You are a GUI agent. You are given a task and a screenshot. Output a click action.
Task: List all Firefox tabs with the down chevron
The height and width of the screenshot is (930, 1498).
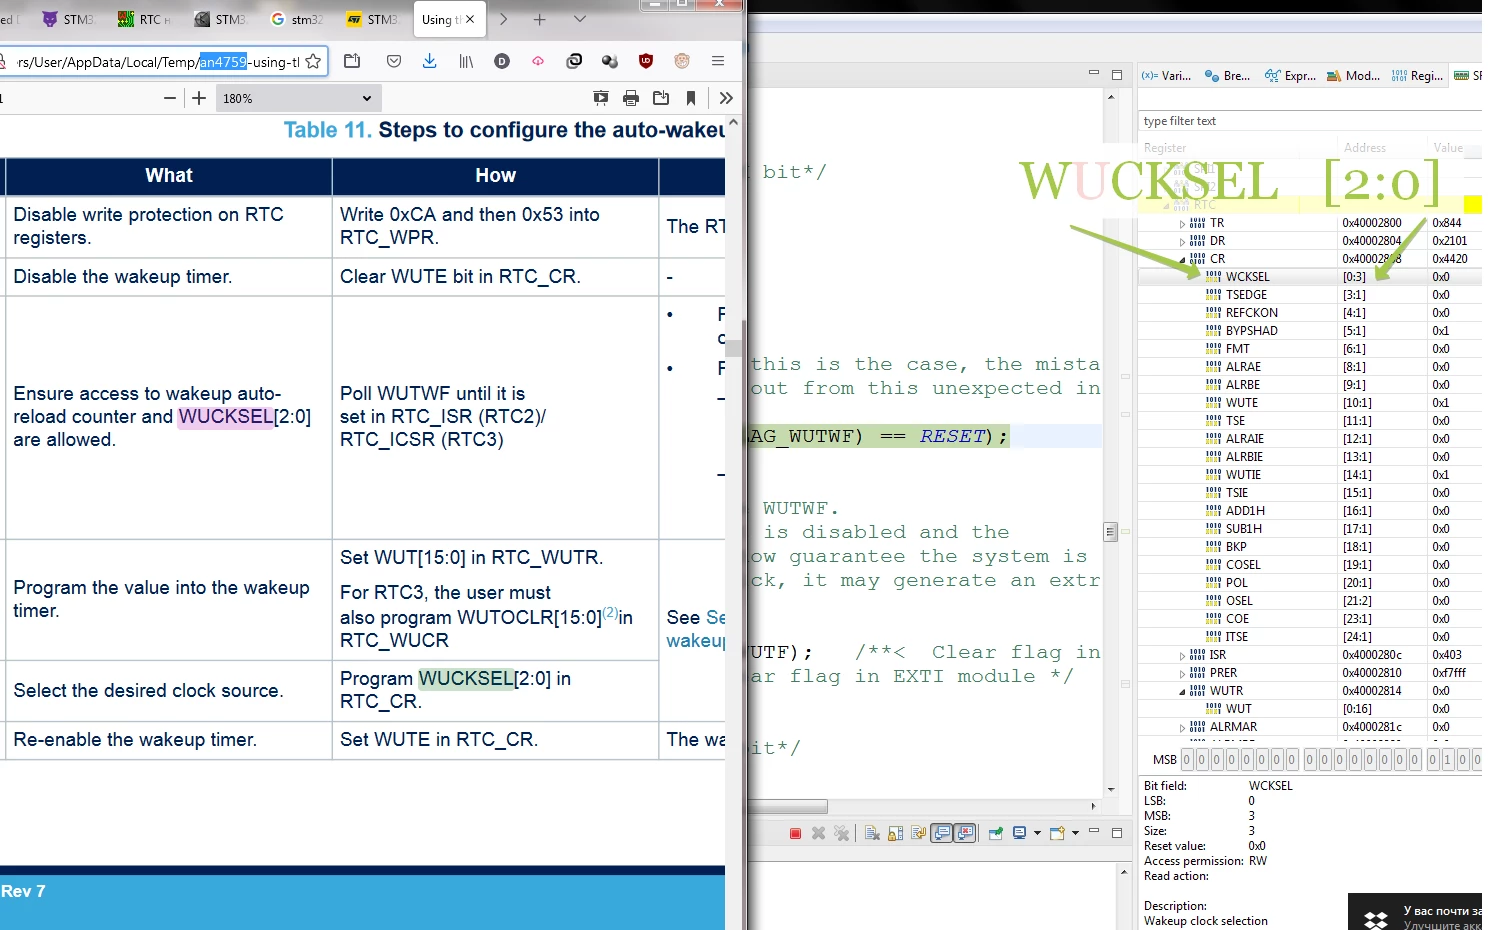click(x=580, y=19)
